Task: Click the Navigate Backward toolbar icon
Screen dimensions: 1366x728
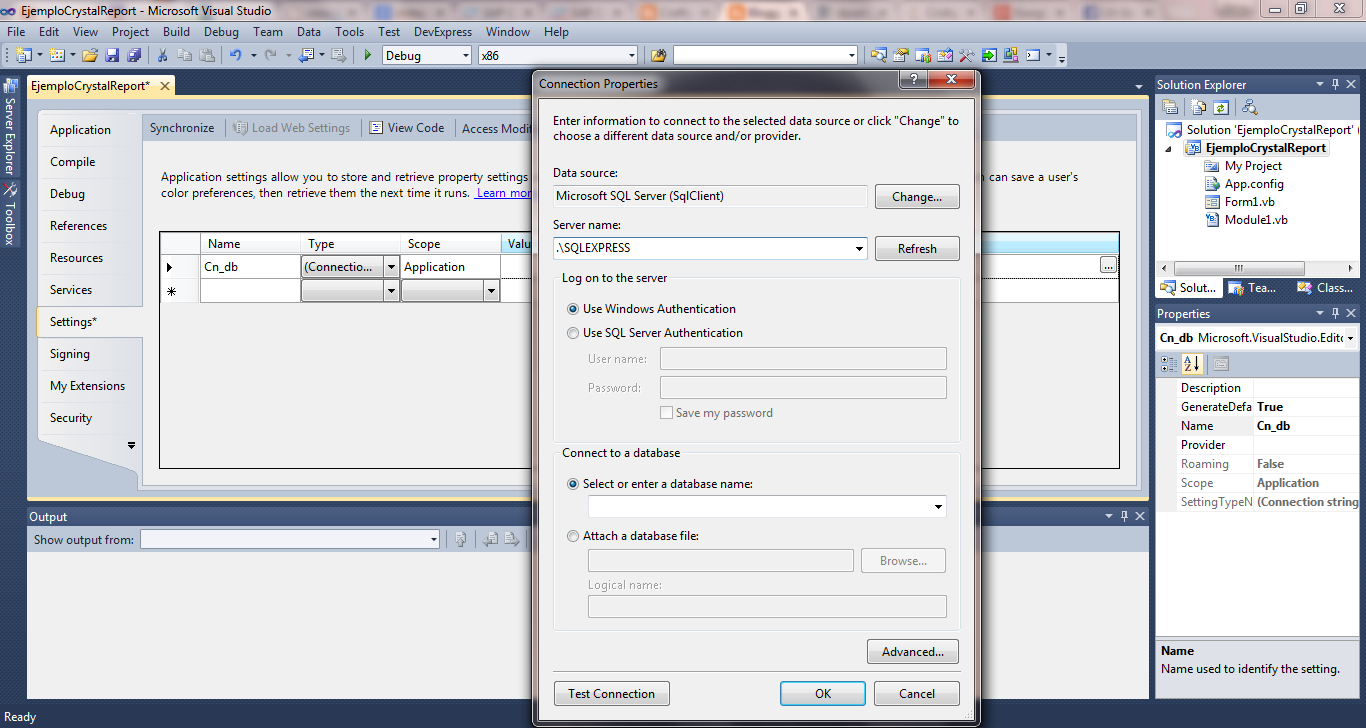Action: coord(305,55)
